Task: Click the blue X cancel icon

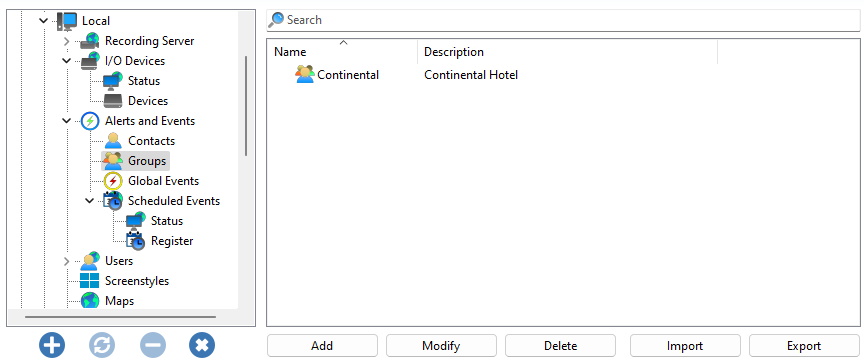Action: coord(202,345)
